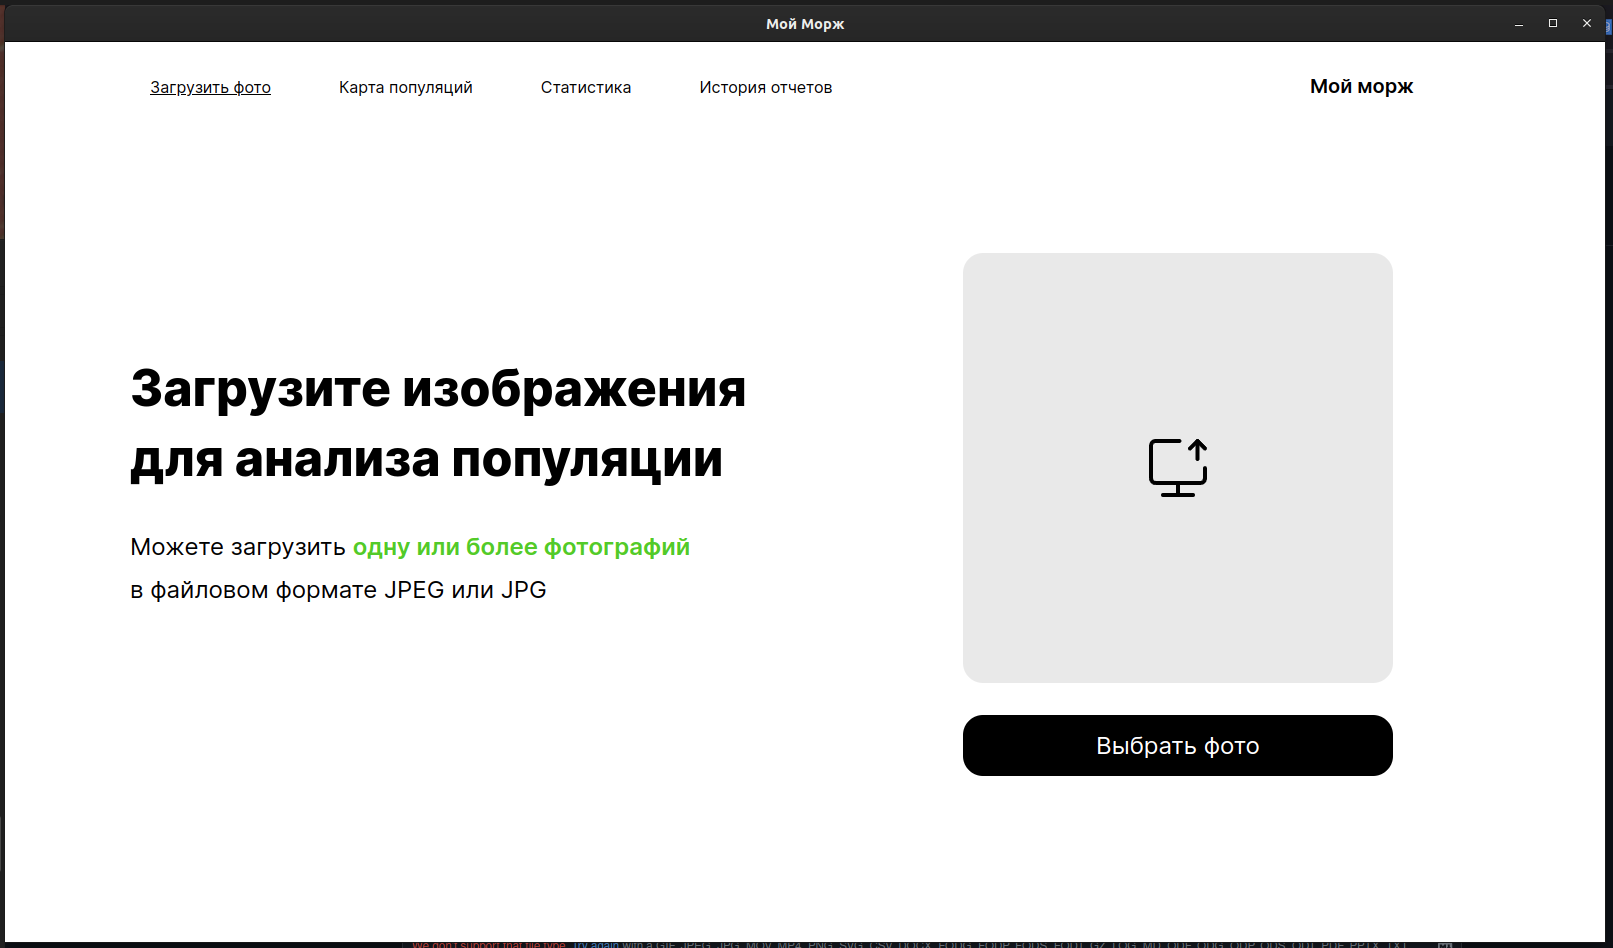
Task: Maximize the Мой Морж window
Action: pos(1553,22)
